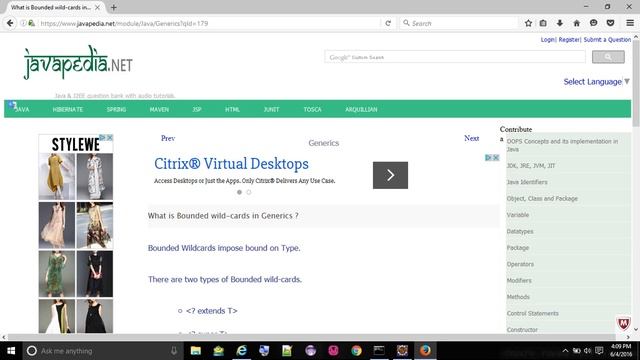Image resolution: width=640 pixels, height=360 pixels.
Task: Open the Modifiers sidebar link
Action: point(519,280)
